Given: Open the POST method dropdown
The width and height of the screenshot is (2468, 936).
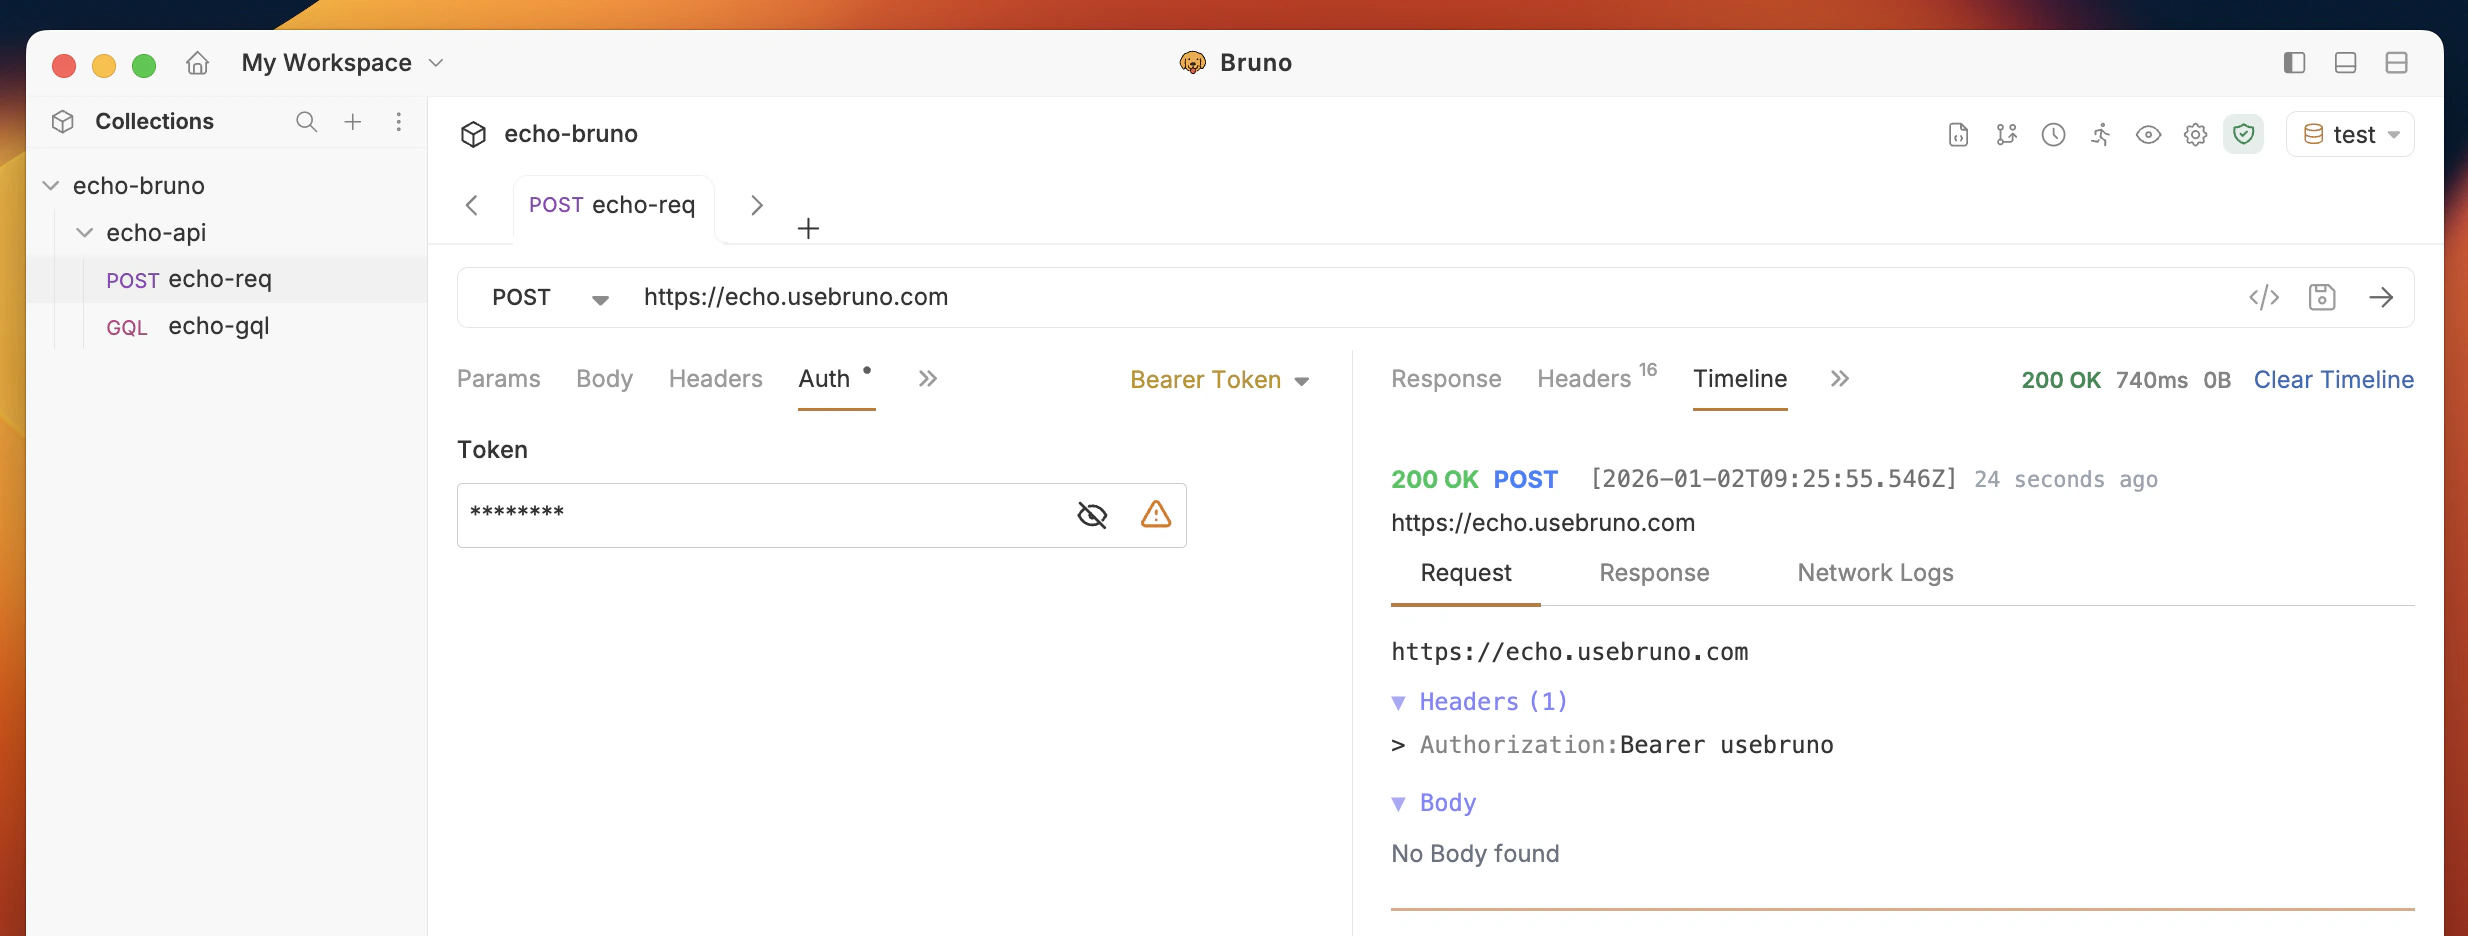Looking at the screenshot, I should coord(550,298).
